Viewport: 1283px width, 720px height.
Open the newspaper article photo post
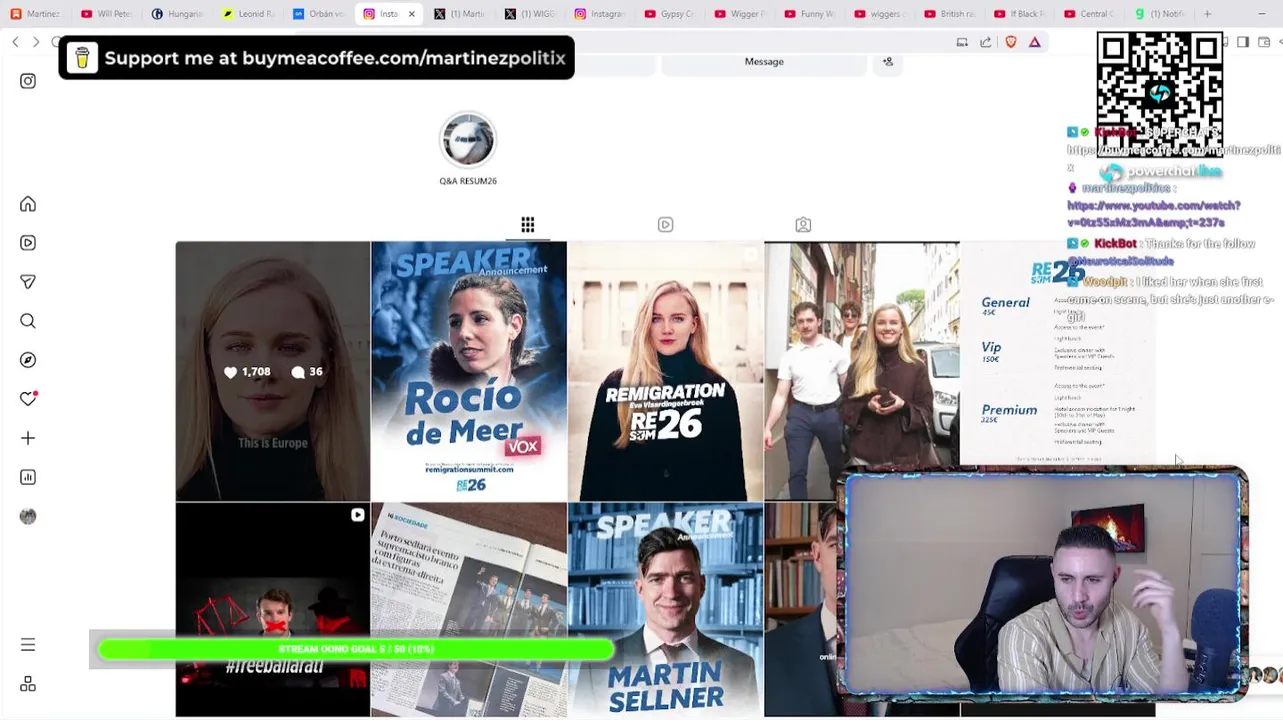[x=469, y=610]
